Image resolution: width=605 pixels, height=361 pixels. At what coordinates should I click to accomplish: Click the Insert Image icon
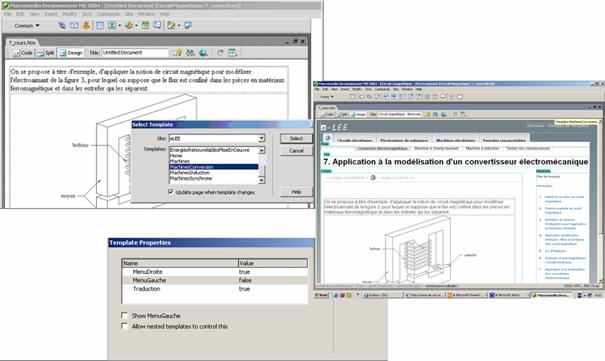(x=112, y=25)
